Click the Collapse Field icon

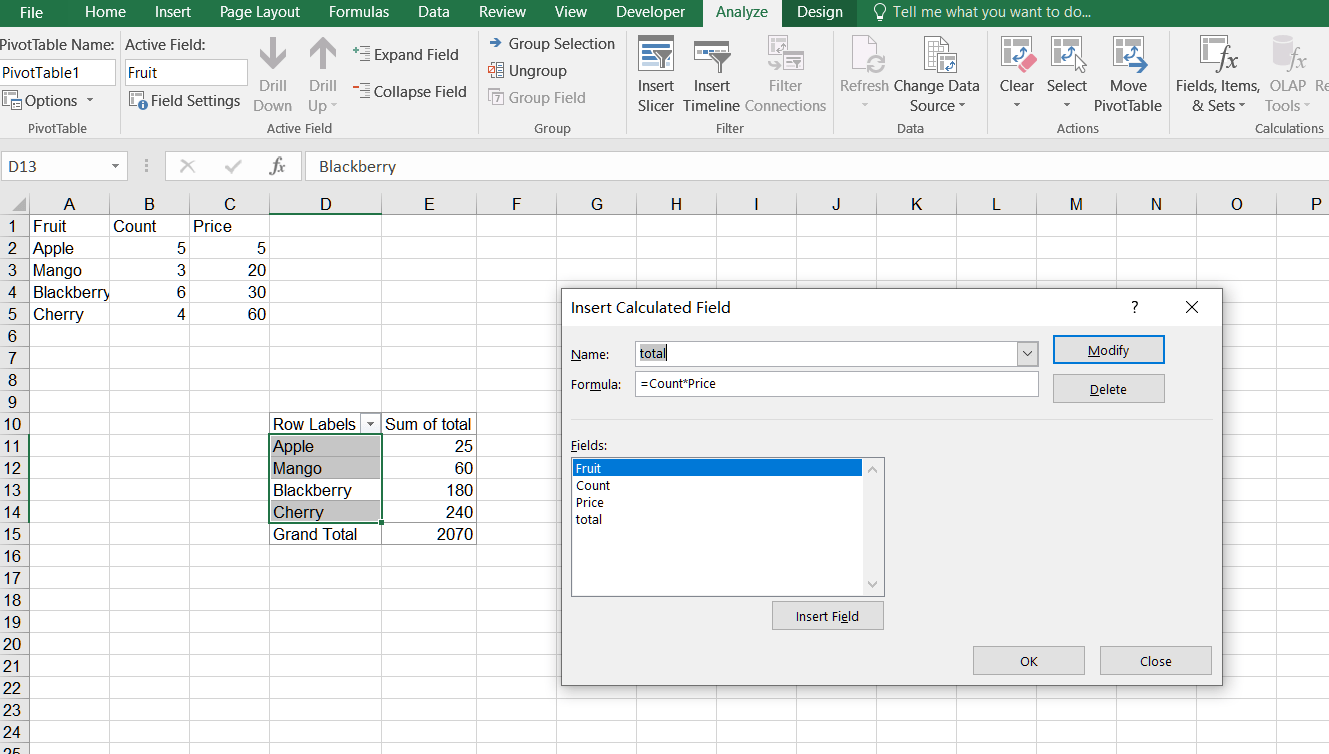pyautogui.click(x=410, y=91)
